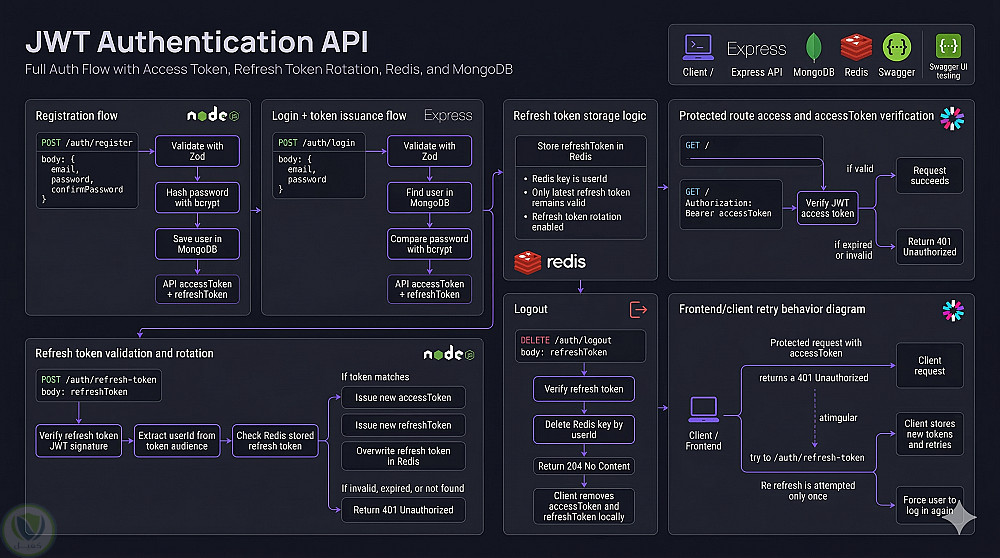The width and height of the screenshot is (1000, 558).
Task: Click the Swagger UI testing icon
Action: coord(948,46)
